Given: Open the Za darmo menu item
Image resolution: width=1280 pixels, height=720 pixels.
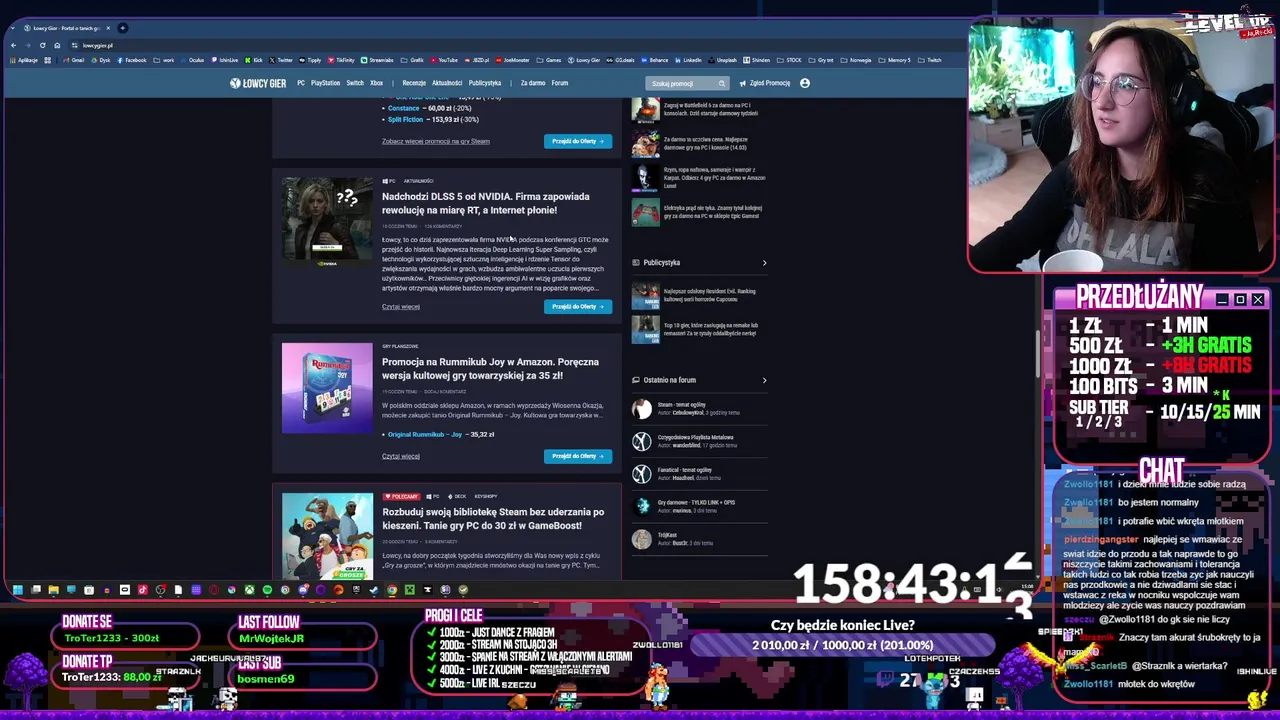Looking at the screenshot, I should (533, 83).
